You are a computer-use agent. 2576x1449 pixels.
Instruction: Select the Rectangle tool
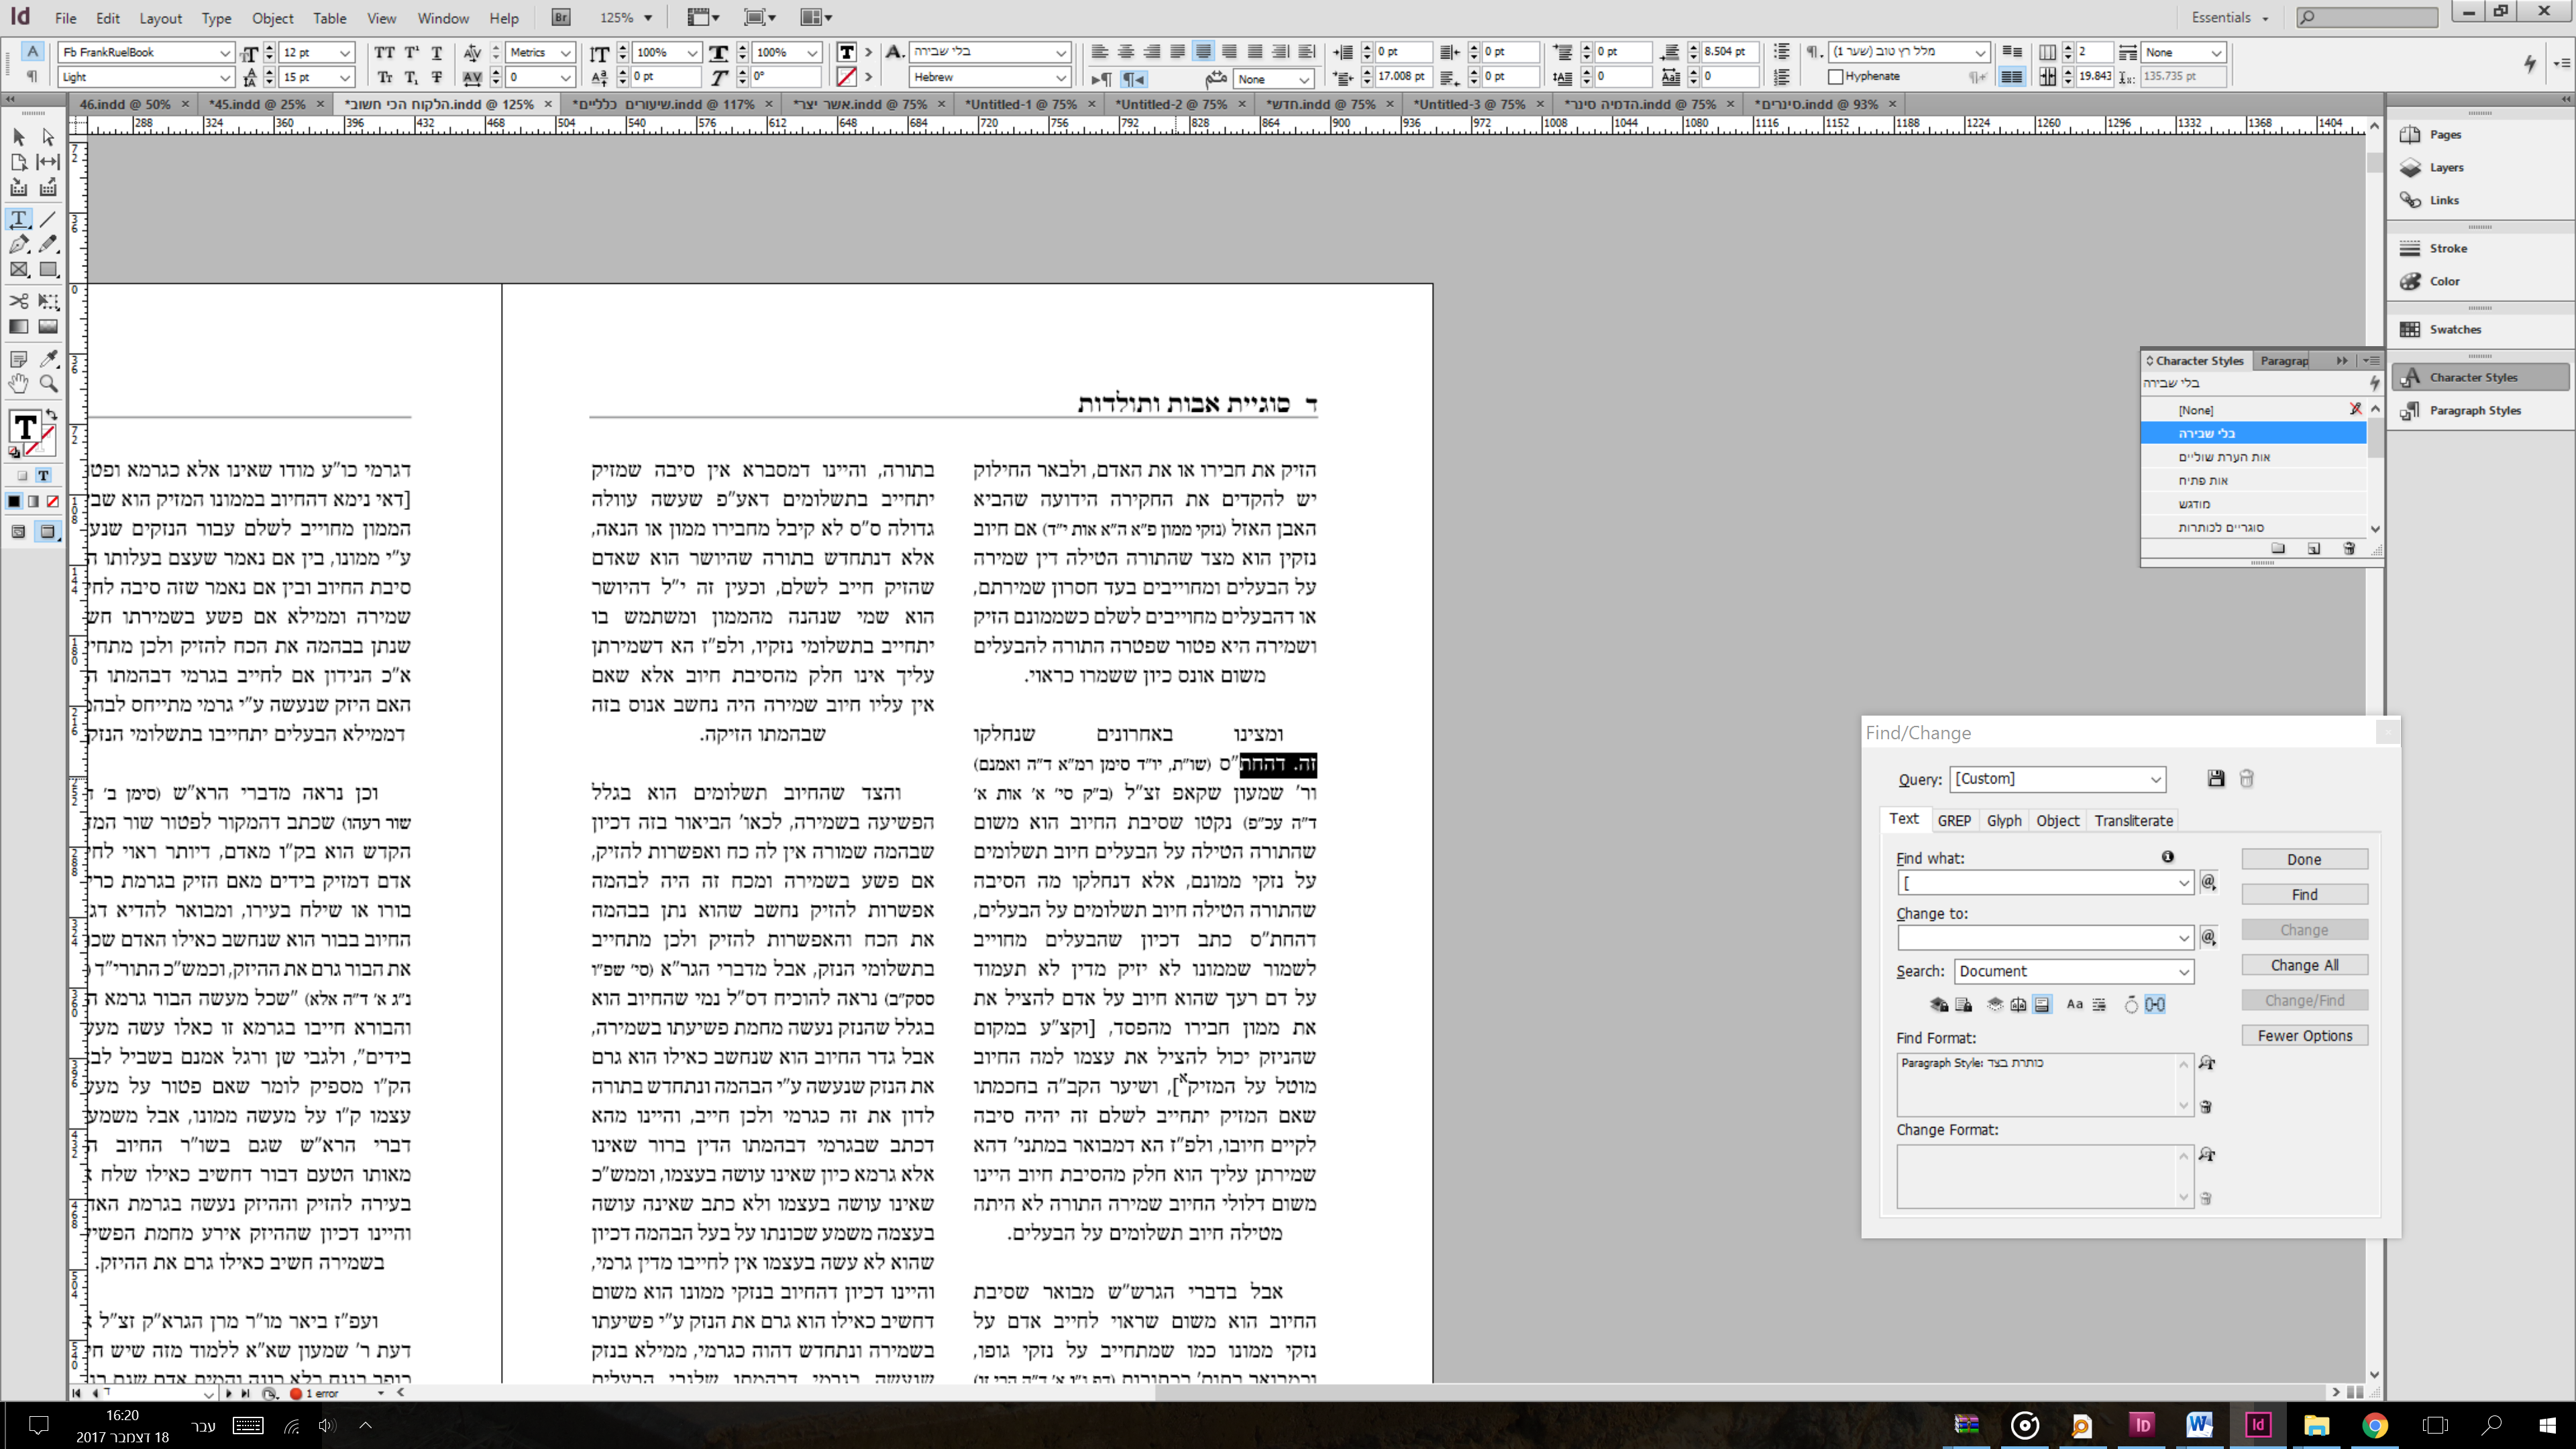click(x=48, y=270)
